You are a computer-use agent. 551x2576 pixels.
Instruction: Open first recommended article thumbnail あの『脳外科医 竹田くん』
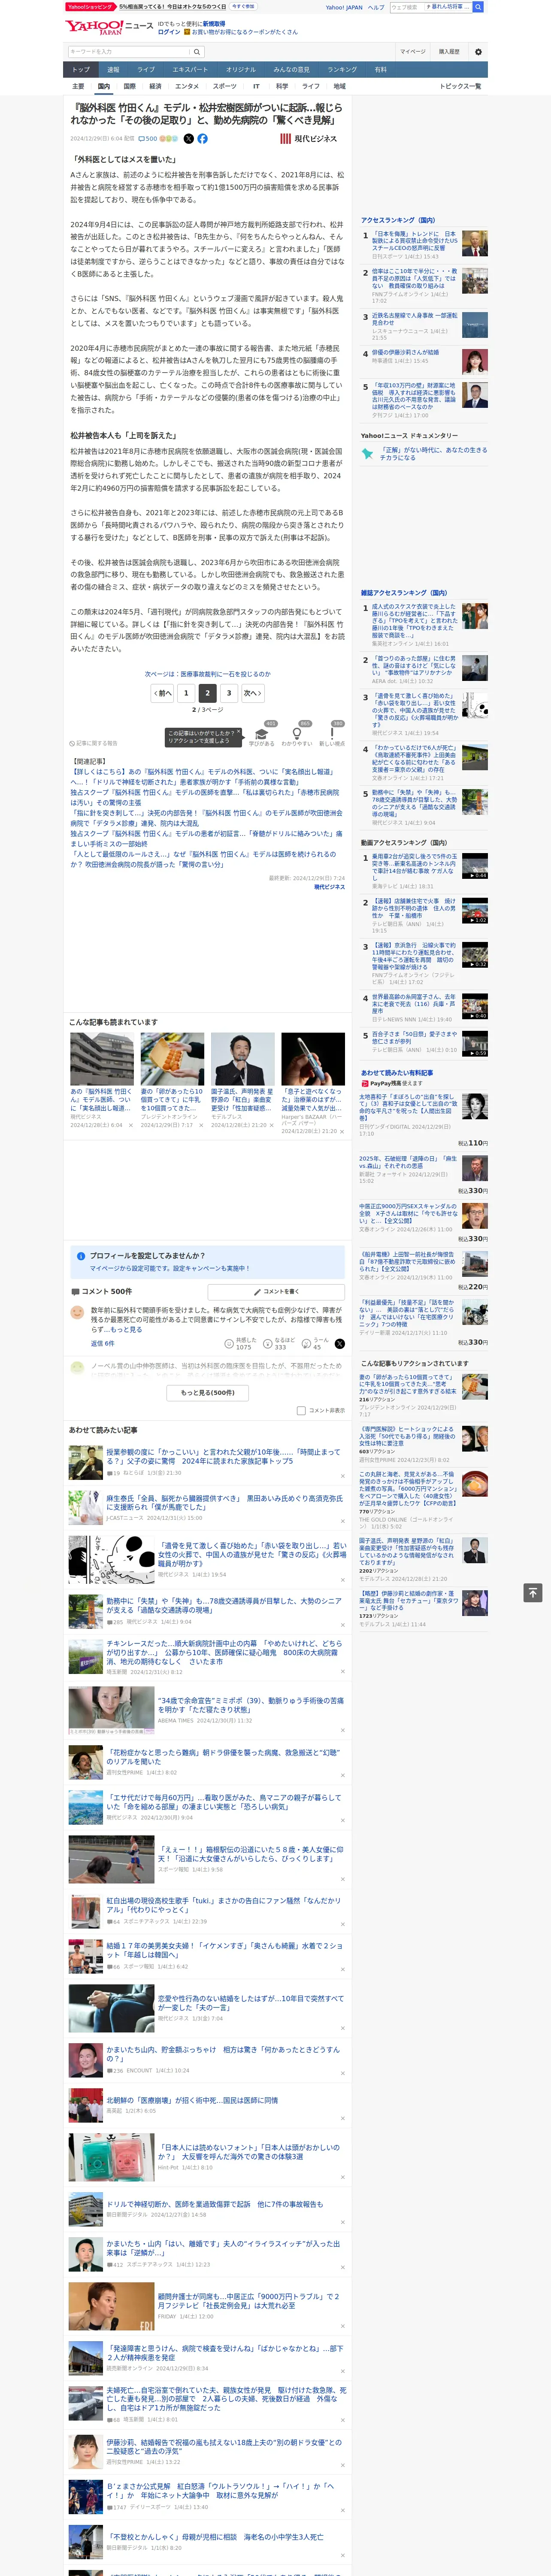coord(102,1059)
